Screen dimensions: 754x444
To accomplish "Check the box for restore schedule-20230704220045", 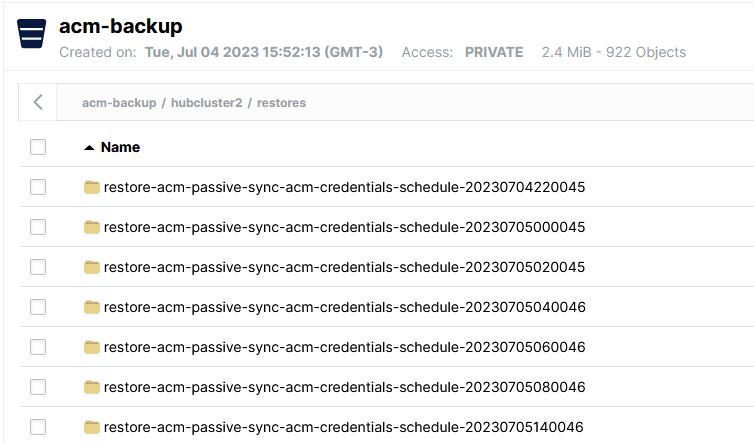I will point(38,187).
